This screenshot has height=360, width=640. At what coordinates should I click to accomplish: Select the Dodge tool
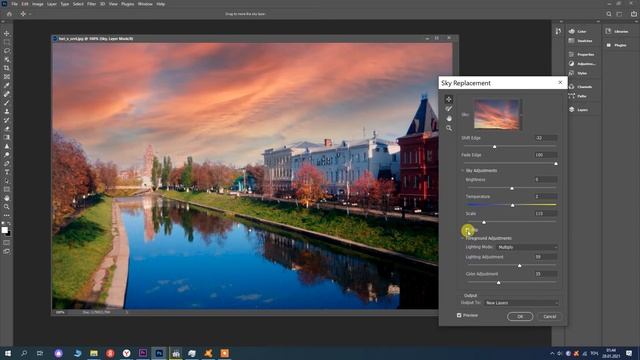click(7, 155)
